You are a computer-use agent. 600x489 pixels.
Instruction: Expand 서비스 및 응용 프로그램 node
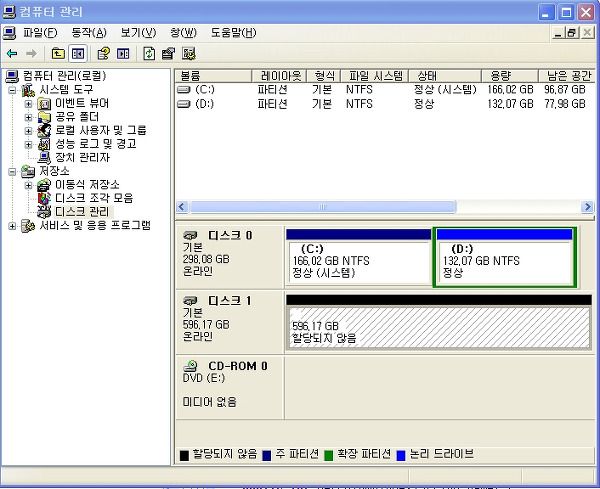(x=13, y=226)
